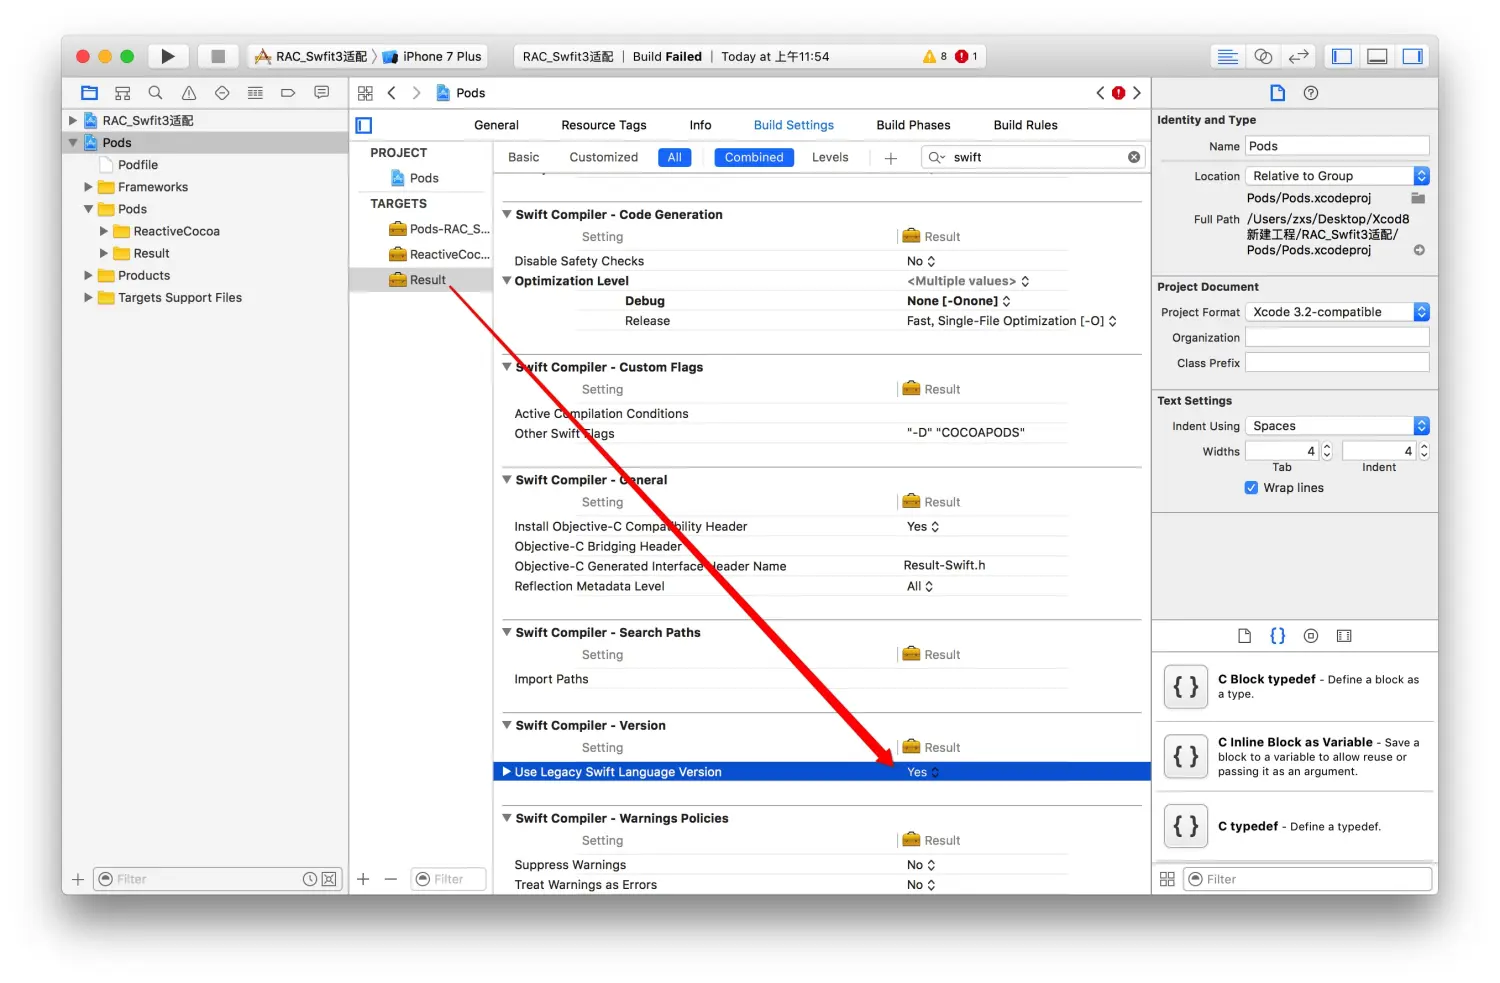
Task: Toggle the Debug area
Action: pyautogui.click(x=1377, y=56)
